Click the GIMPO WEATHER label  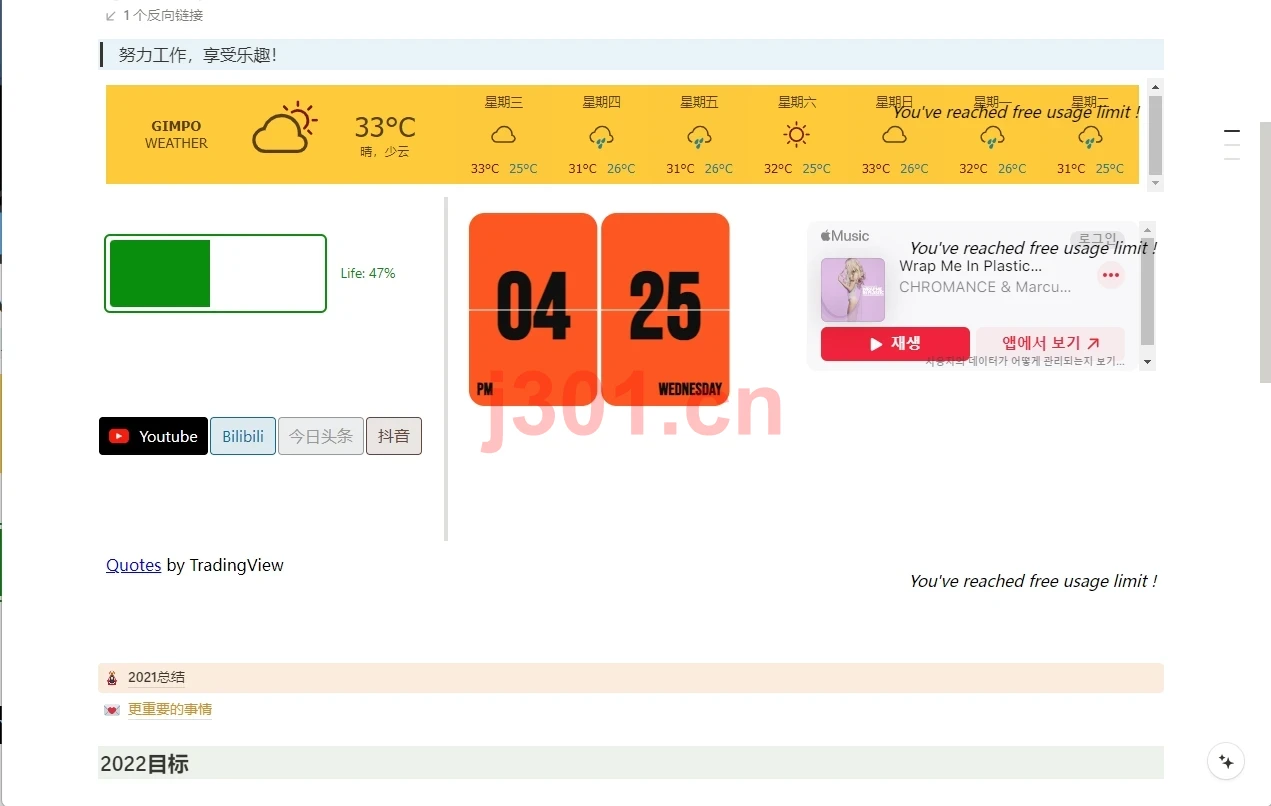(176, 134)
